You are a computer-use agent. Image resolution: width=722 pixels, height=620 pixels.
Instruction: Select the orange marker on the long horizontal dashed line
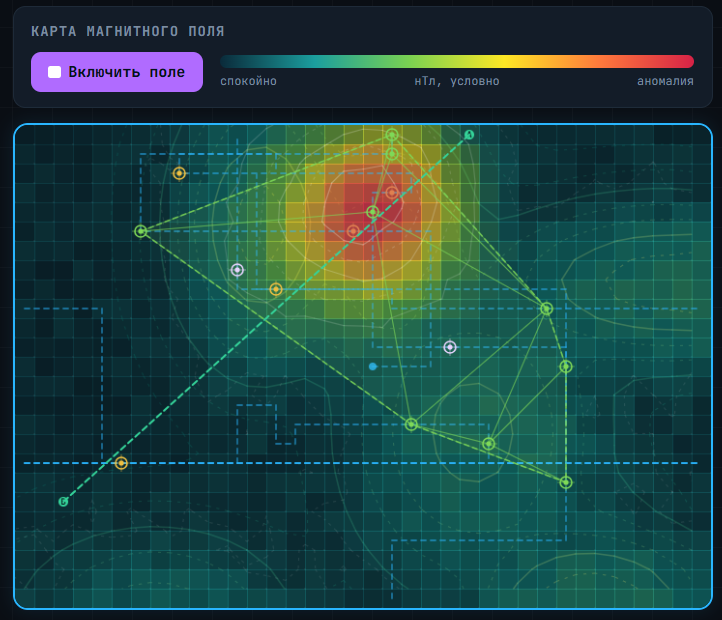pyautogui.click(x=121, y=463)
